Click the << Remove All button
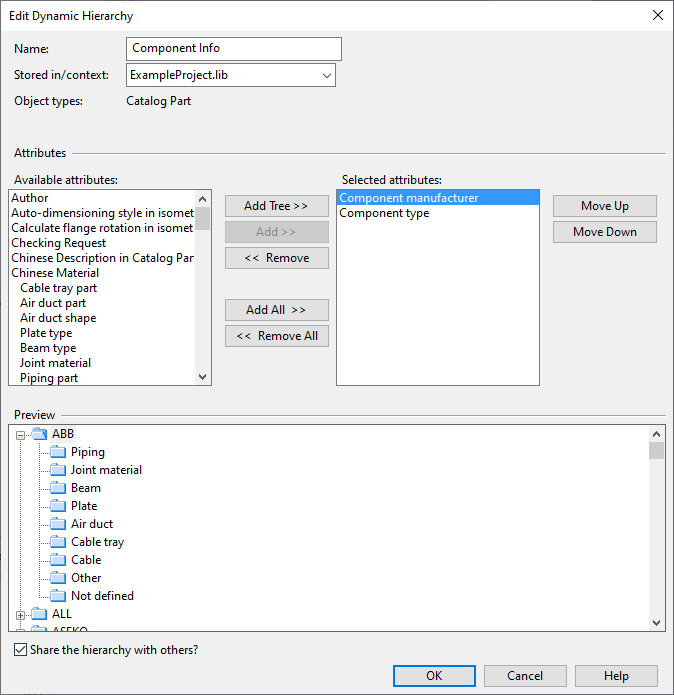The width and height of the screenshot is (674, 695). [x=277, y=336]
